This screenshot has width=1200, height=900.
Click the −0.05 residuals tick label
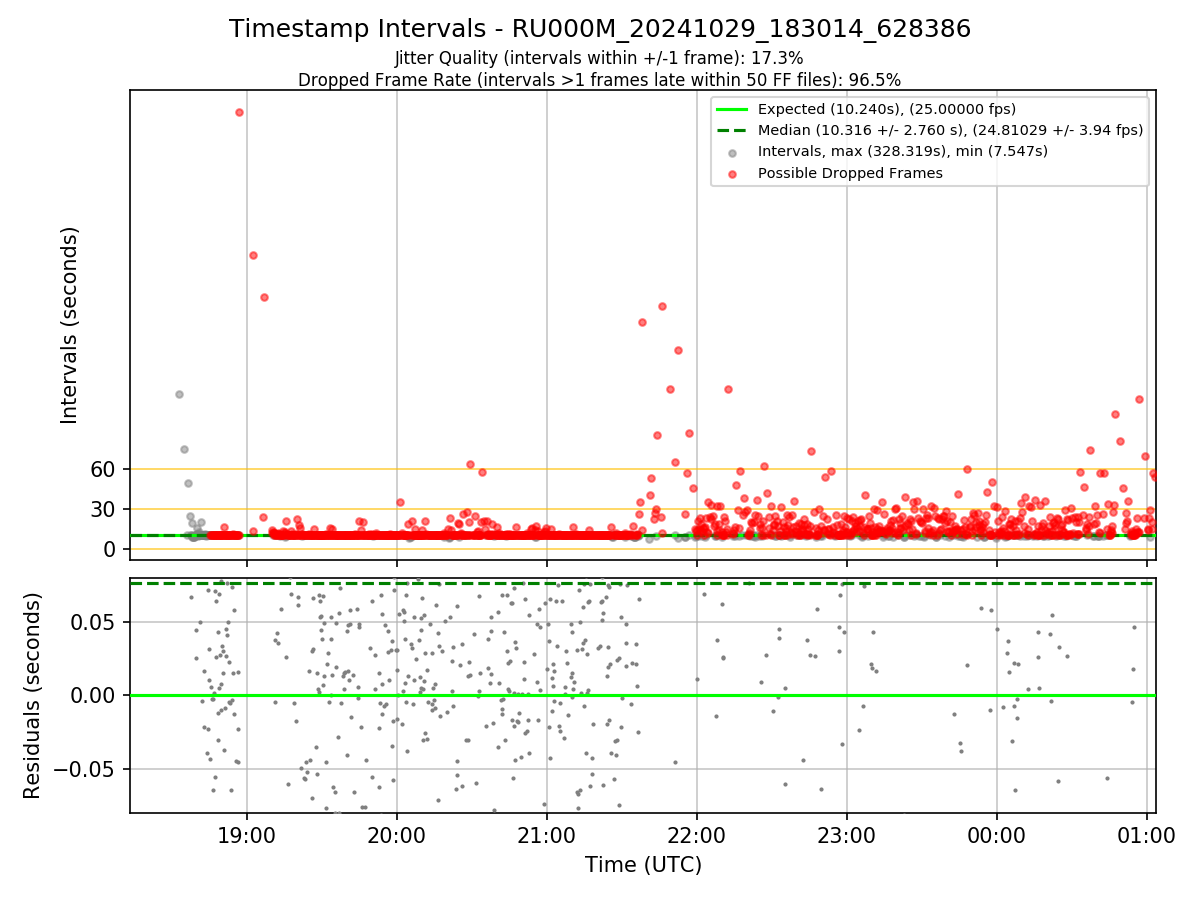point(85,769)
